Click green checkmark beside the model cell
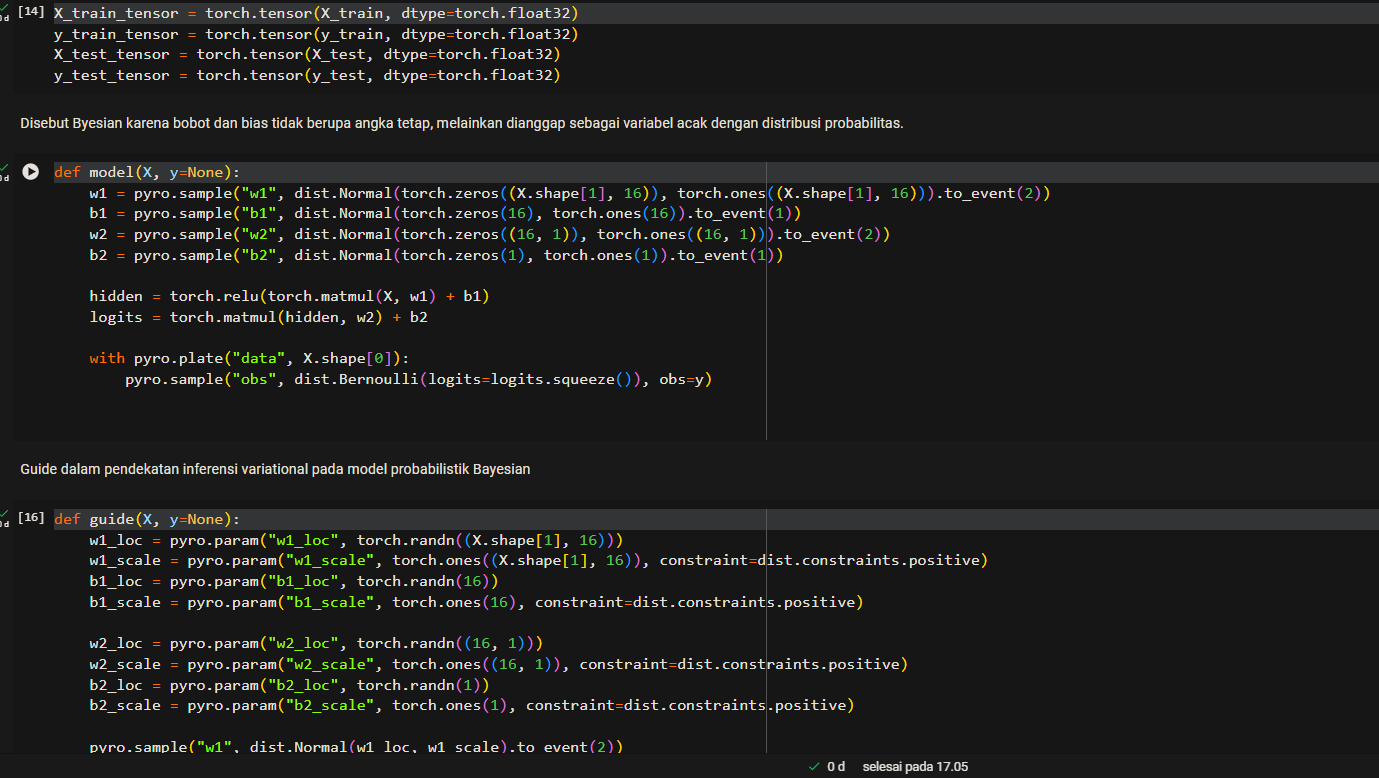The height and width of the screenshot is (778, 1379). (4, 167)
